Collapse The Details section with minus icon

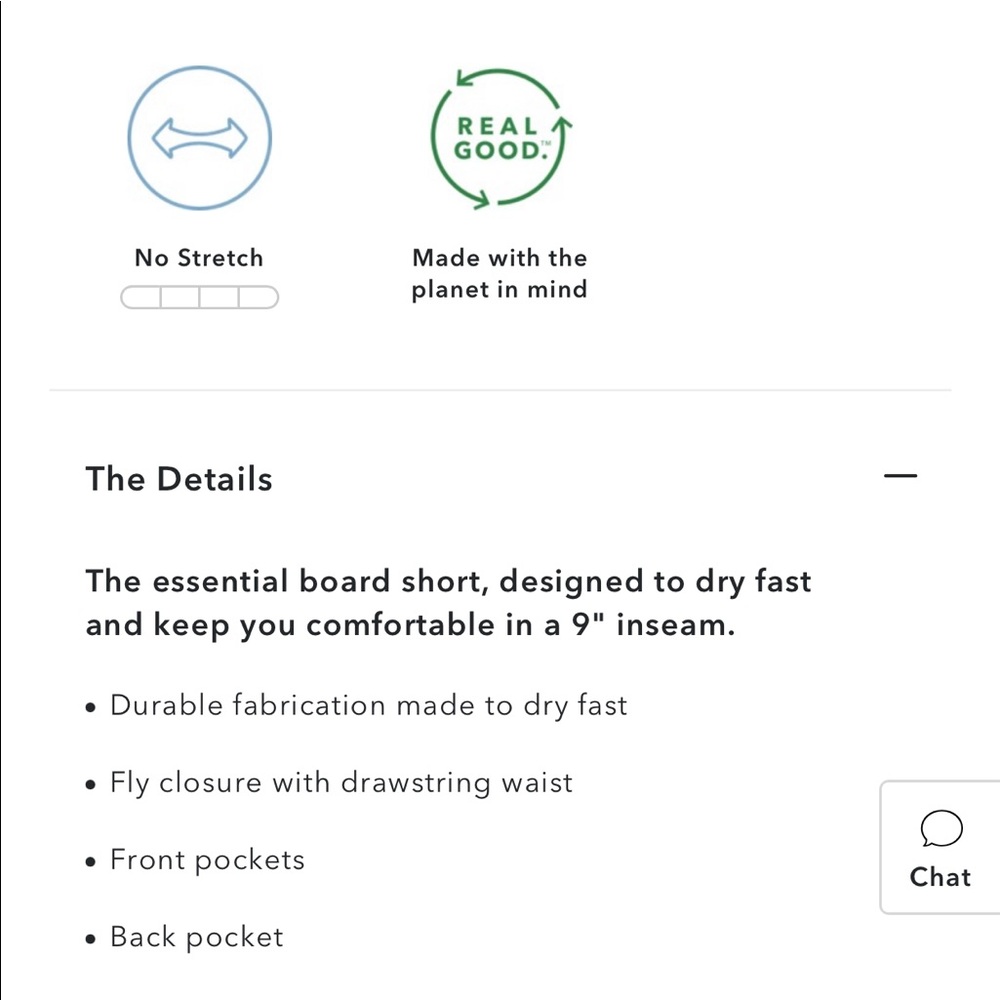[900, 476]
